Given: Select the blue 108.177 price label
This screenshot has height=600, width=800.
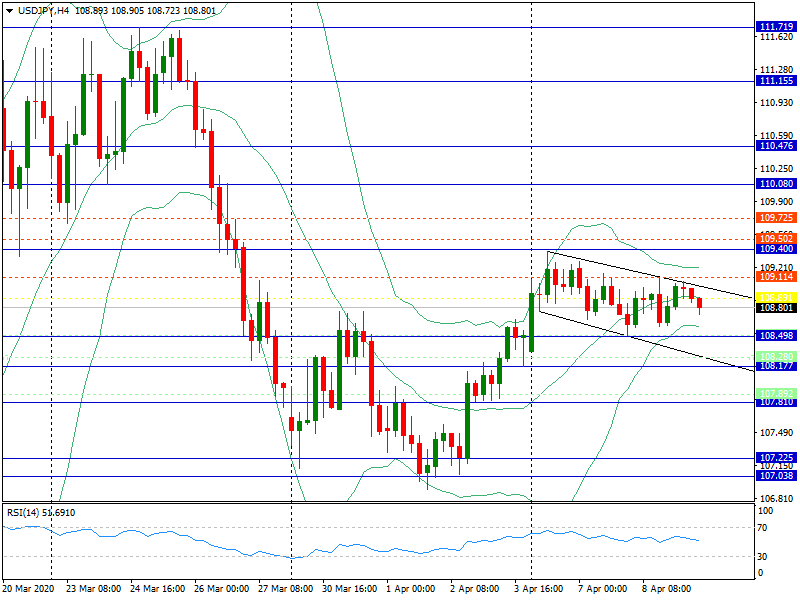Looking at the screenshot, I should pos(776,367).
